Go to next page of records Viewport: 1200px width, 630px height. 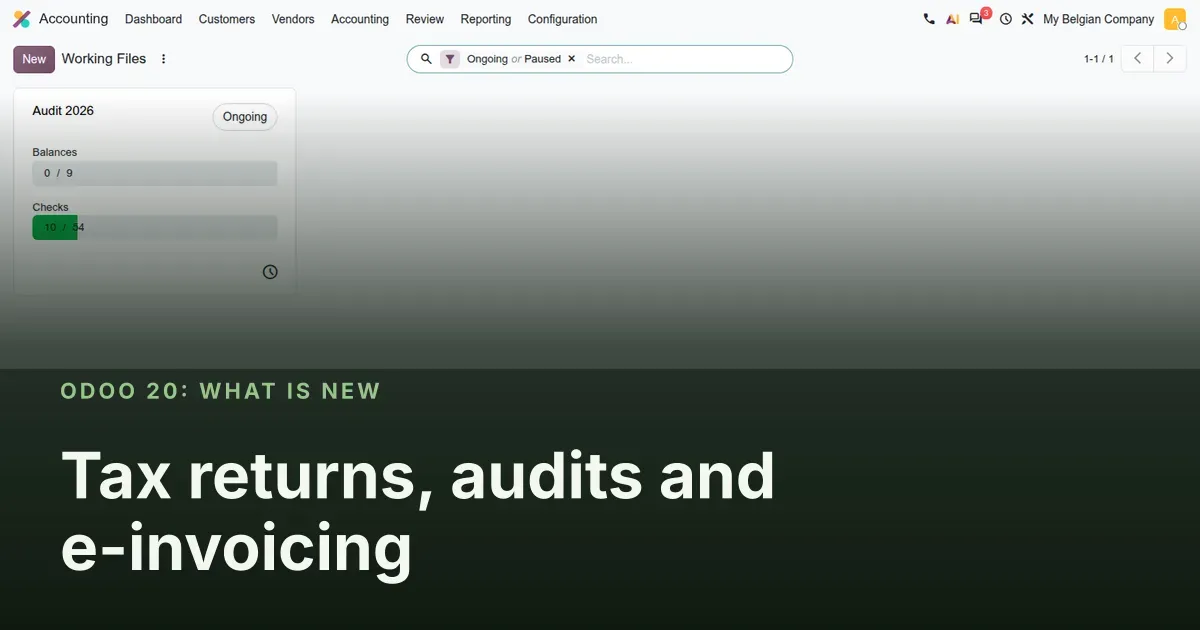[1170, 59]
